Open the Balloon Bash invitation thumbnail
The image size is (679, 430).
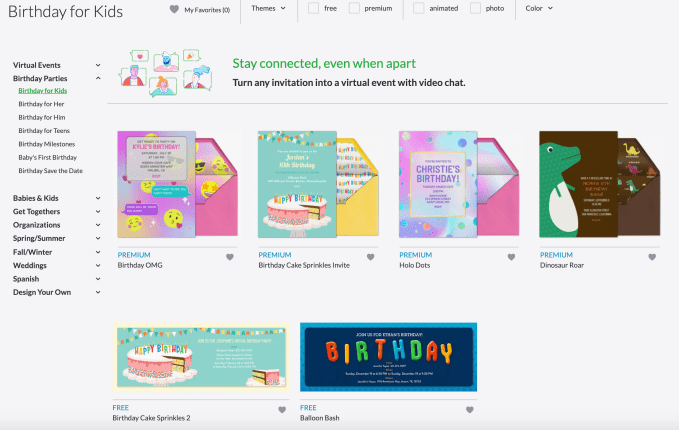click(388, 357)
